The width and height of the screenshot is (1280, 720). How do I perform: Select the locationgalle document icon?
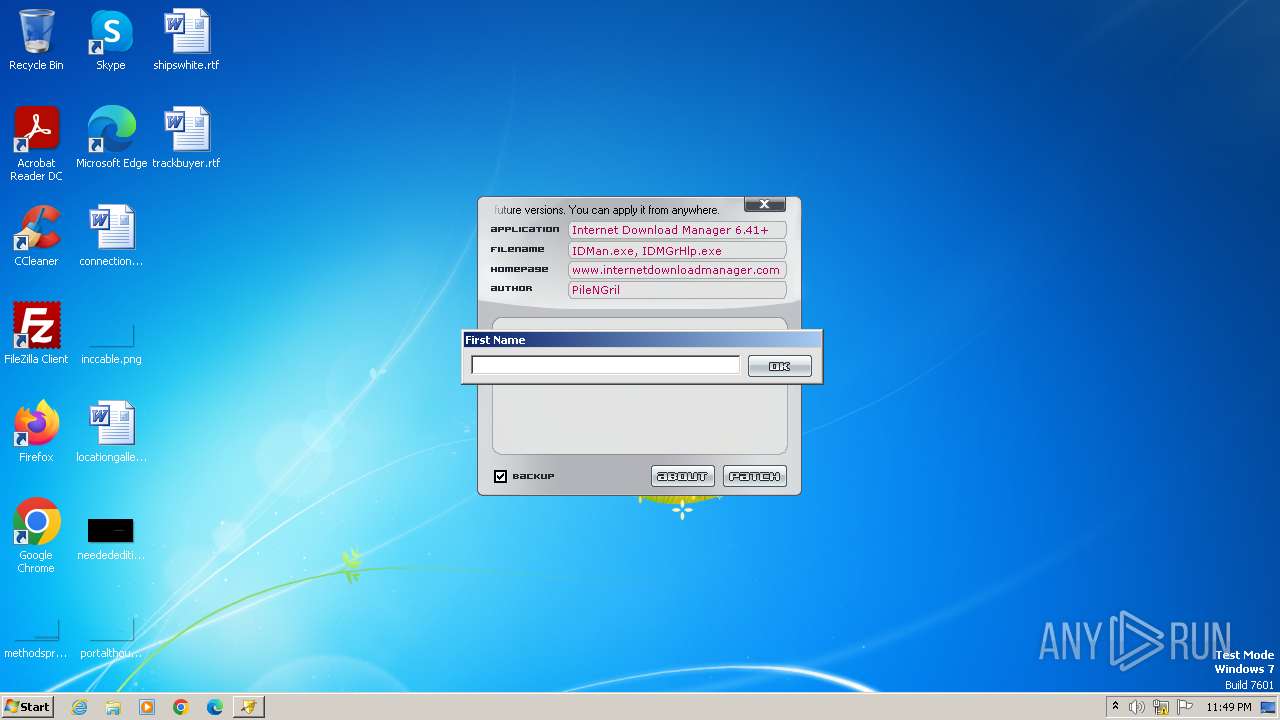tap(111, 432)
